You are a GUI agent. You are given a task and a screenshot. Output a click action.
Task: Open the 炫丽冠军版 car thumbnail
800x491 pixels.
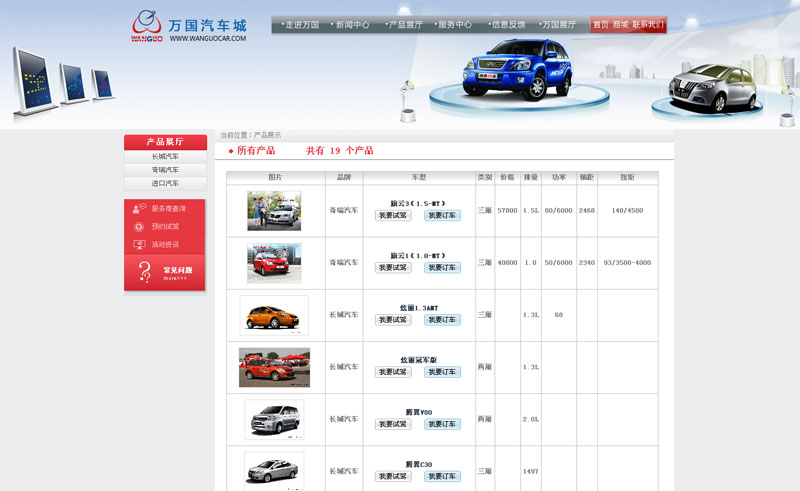coord(274,367)
